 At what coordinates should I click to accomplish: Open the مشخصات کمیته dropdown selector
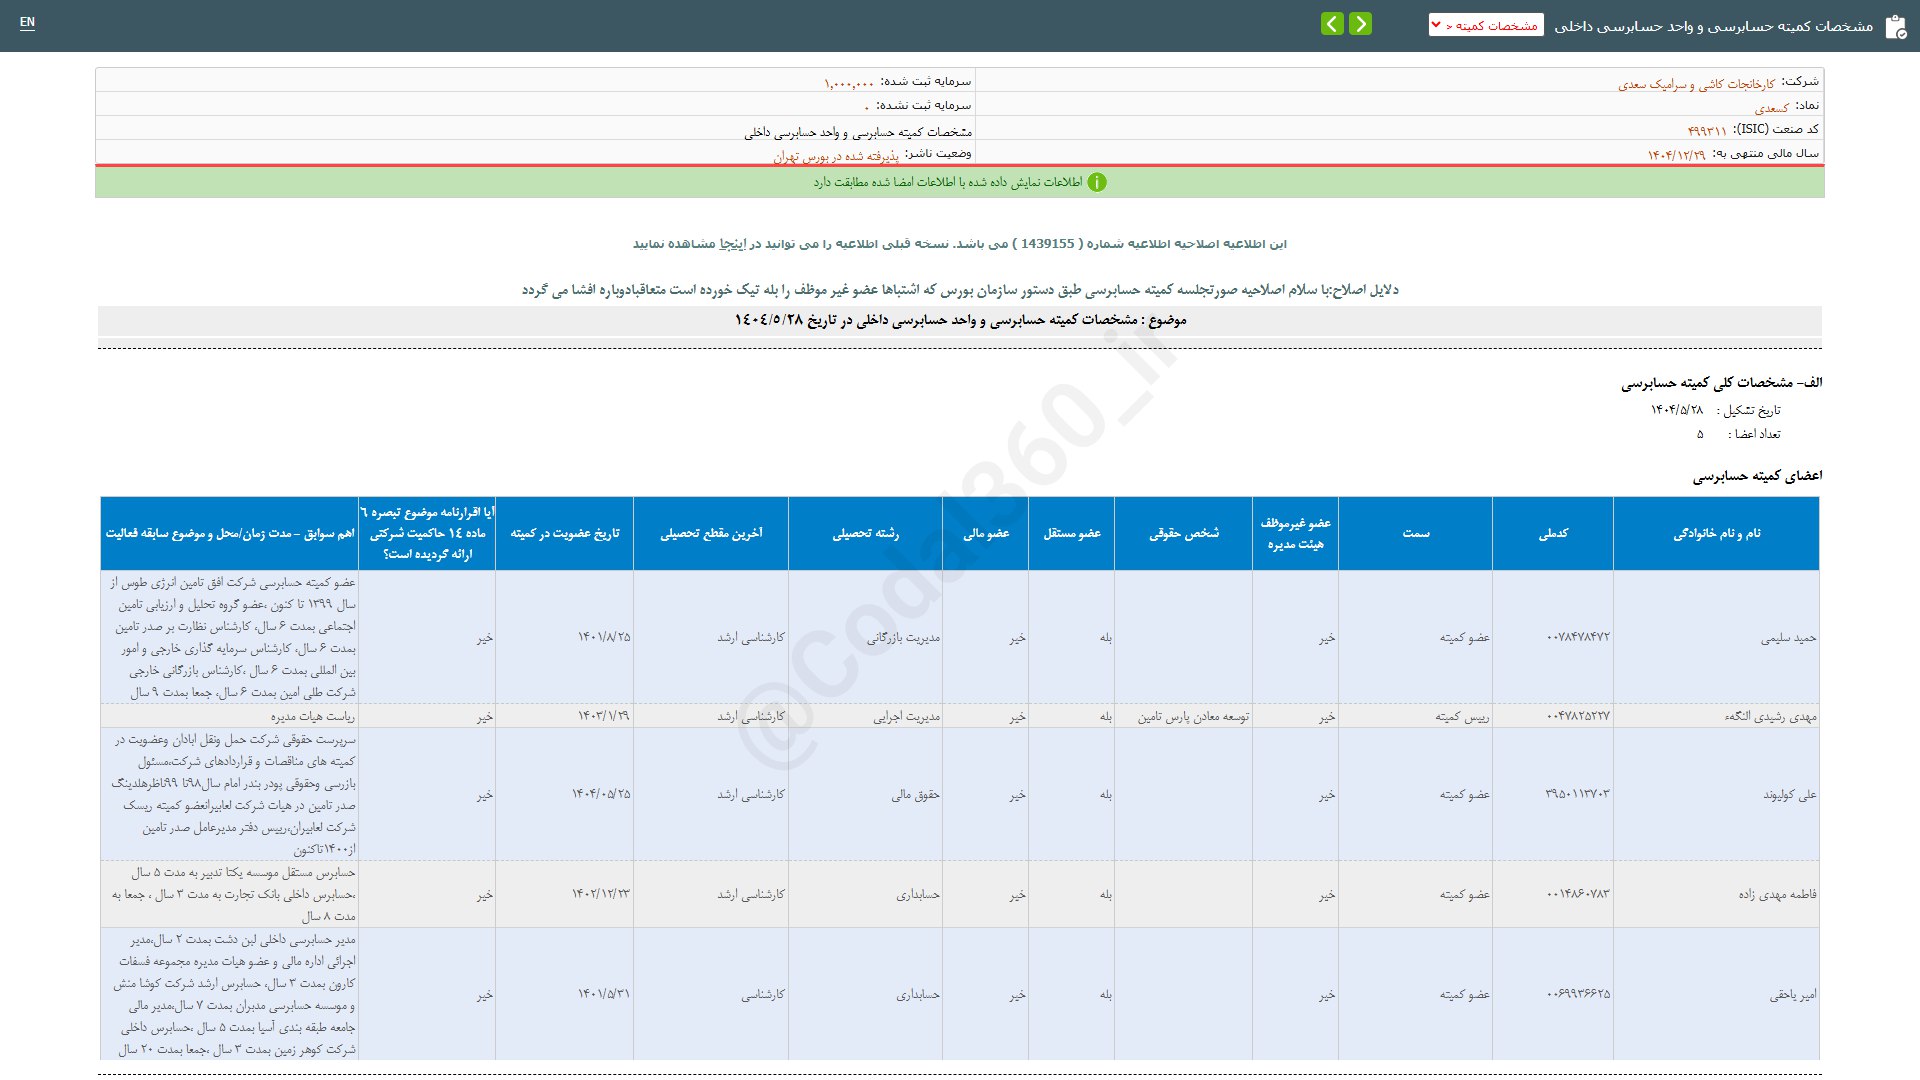click(1486, 25)
